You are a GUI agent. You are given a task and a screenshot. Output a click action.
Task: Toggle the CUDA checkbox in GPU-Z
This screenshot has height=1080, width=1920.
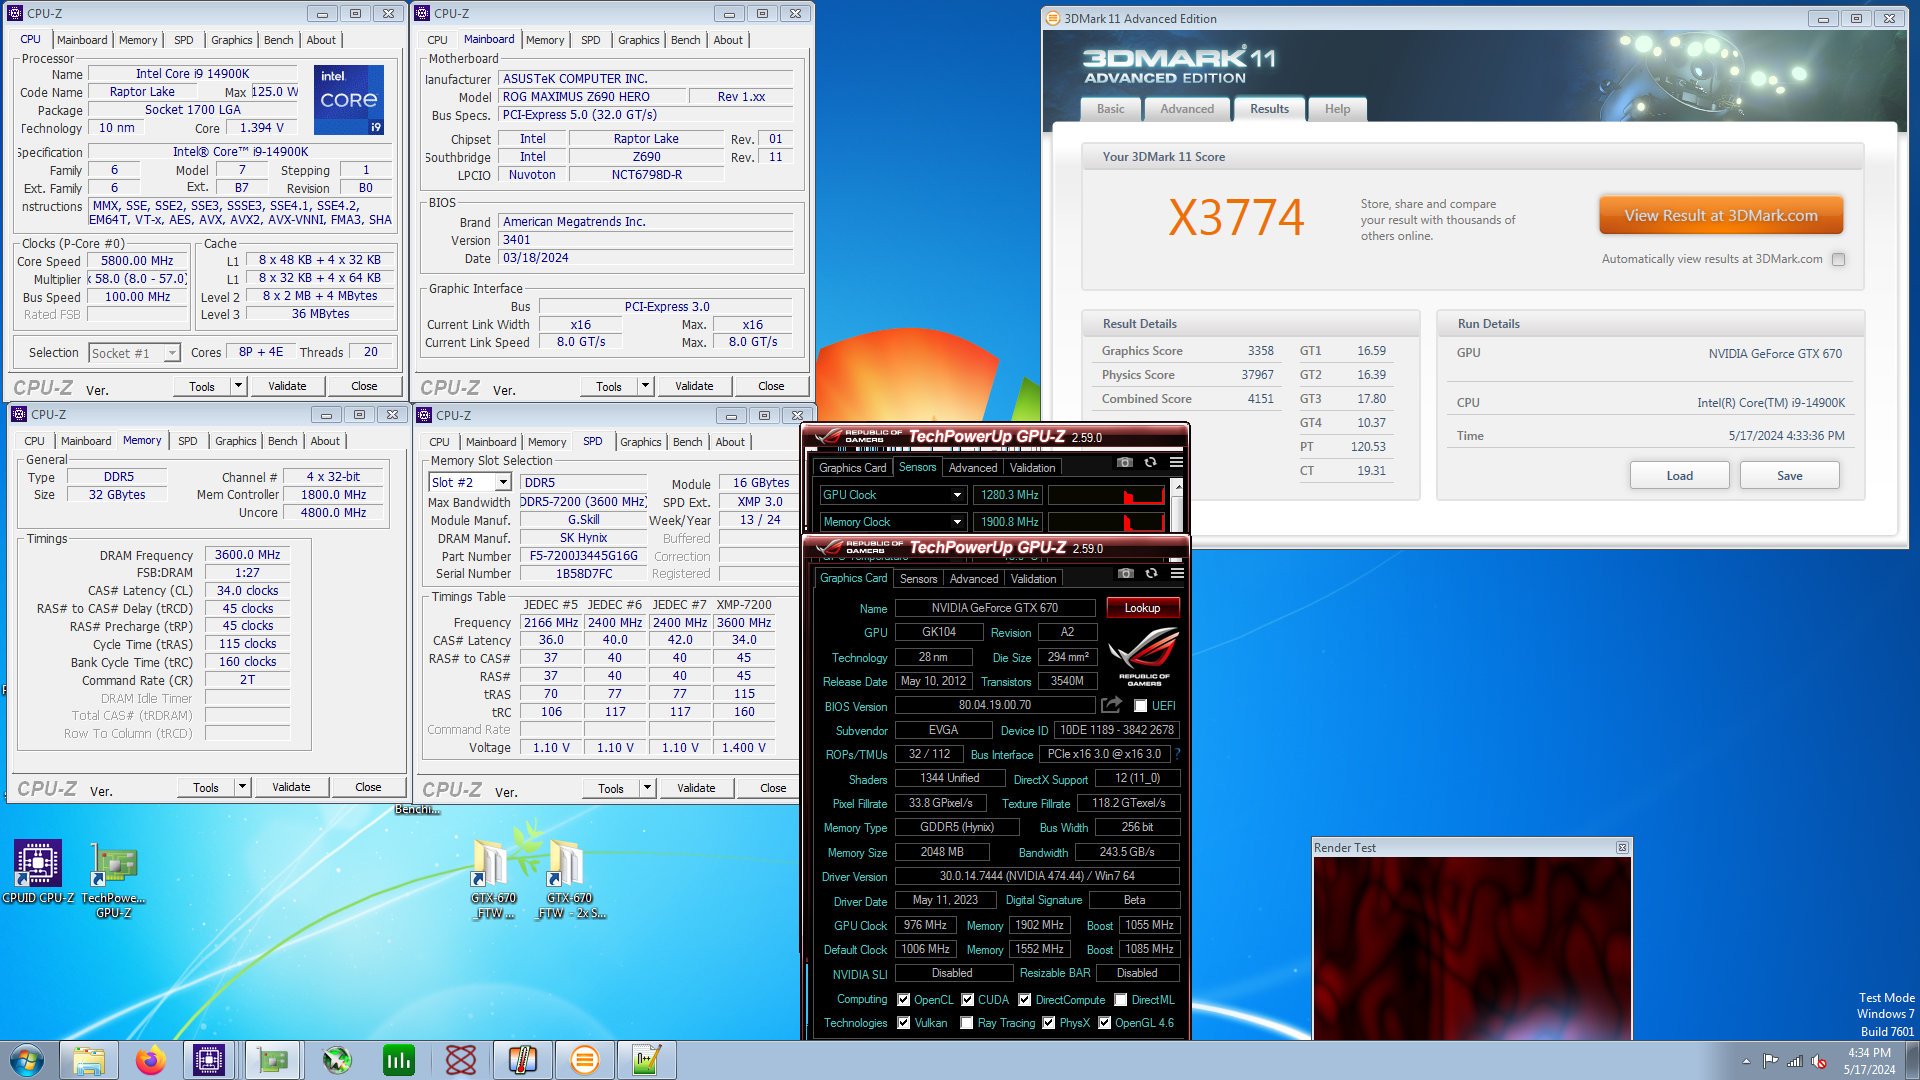click(967, 1000)
